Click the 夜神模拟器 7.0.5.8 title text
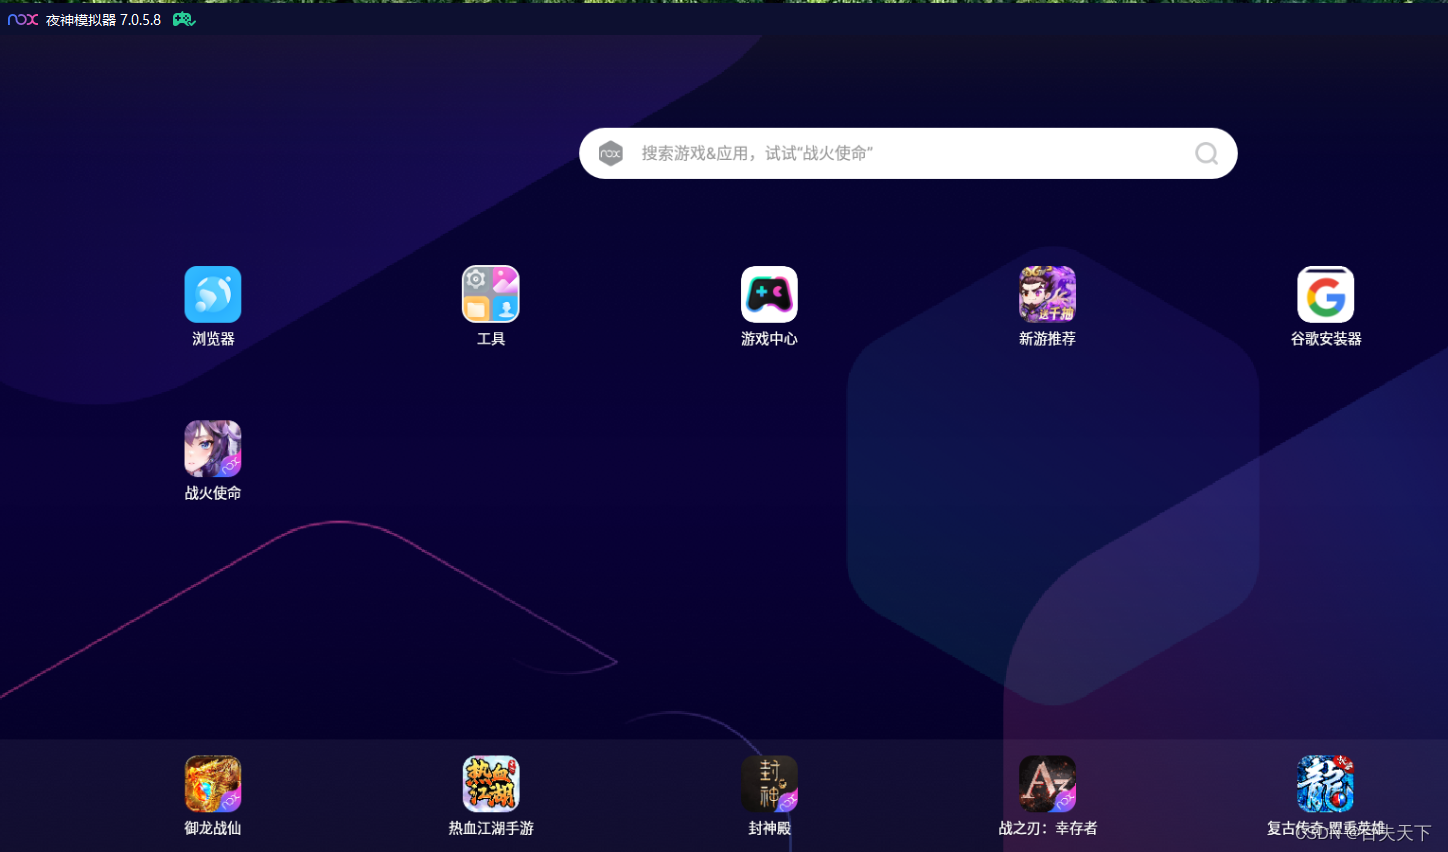1448x852 pixels. 103,20
